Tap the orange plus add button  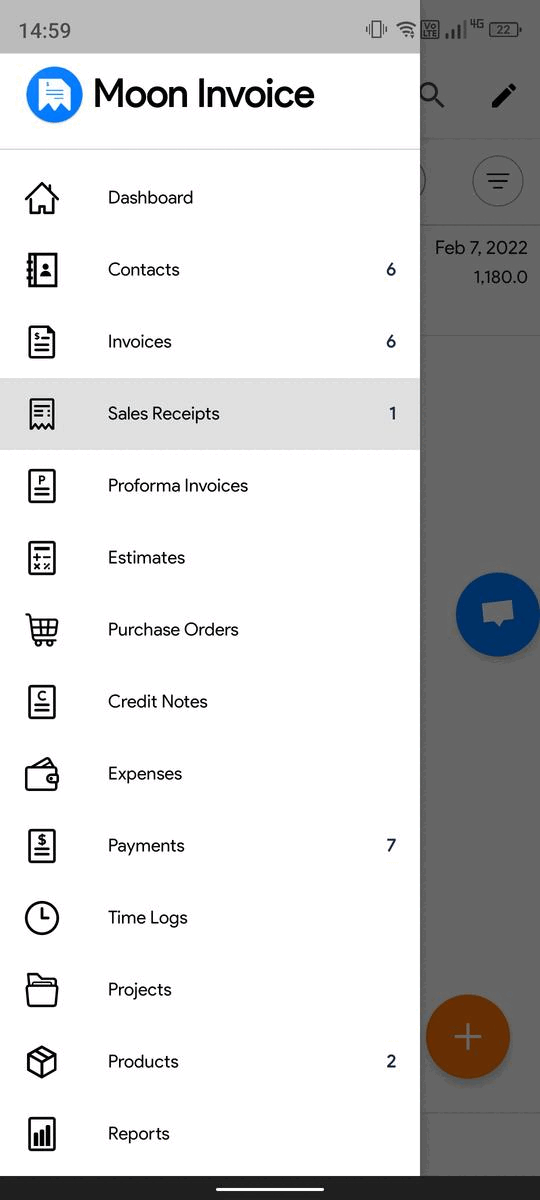click(x=468, y=1037)
